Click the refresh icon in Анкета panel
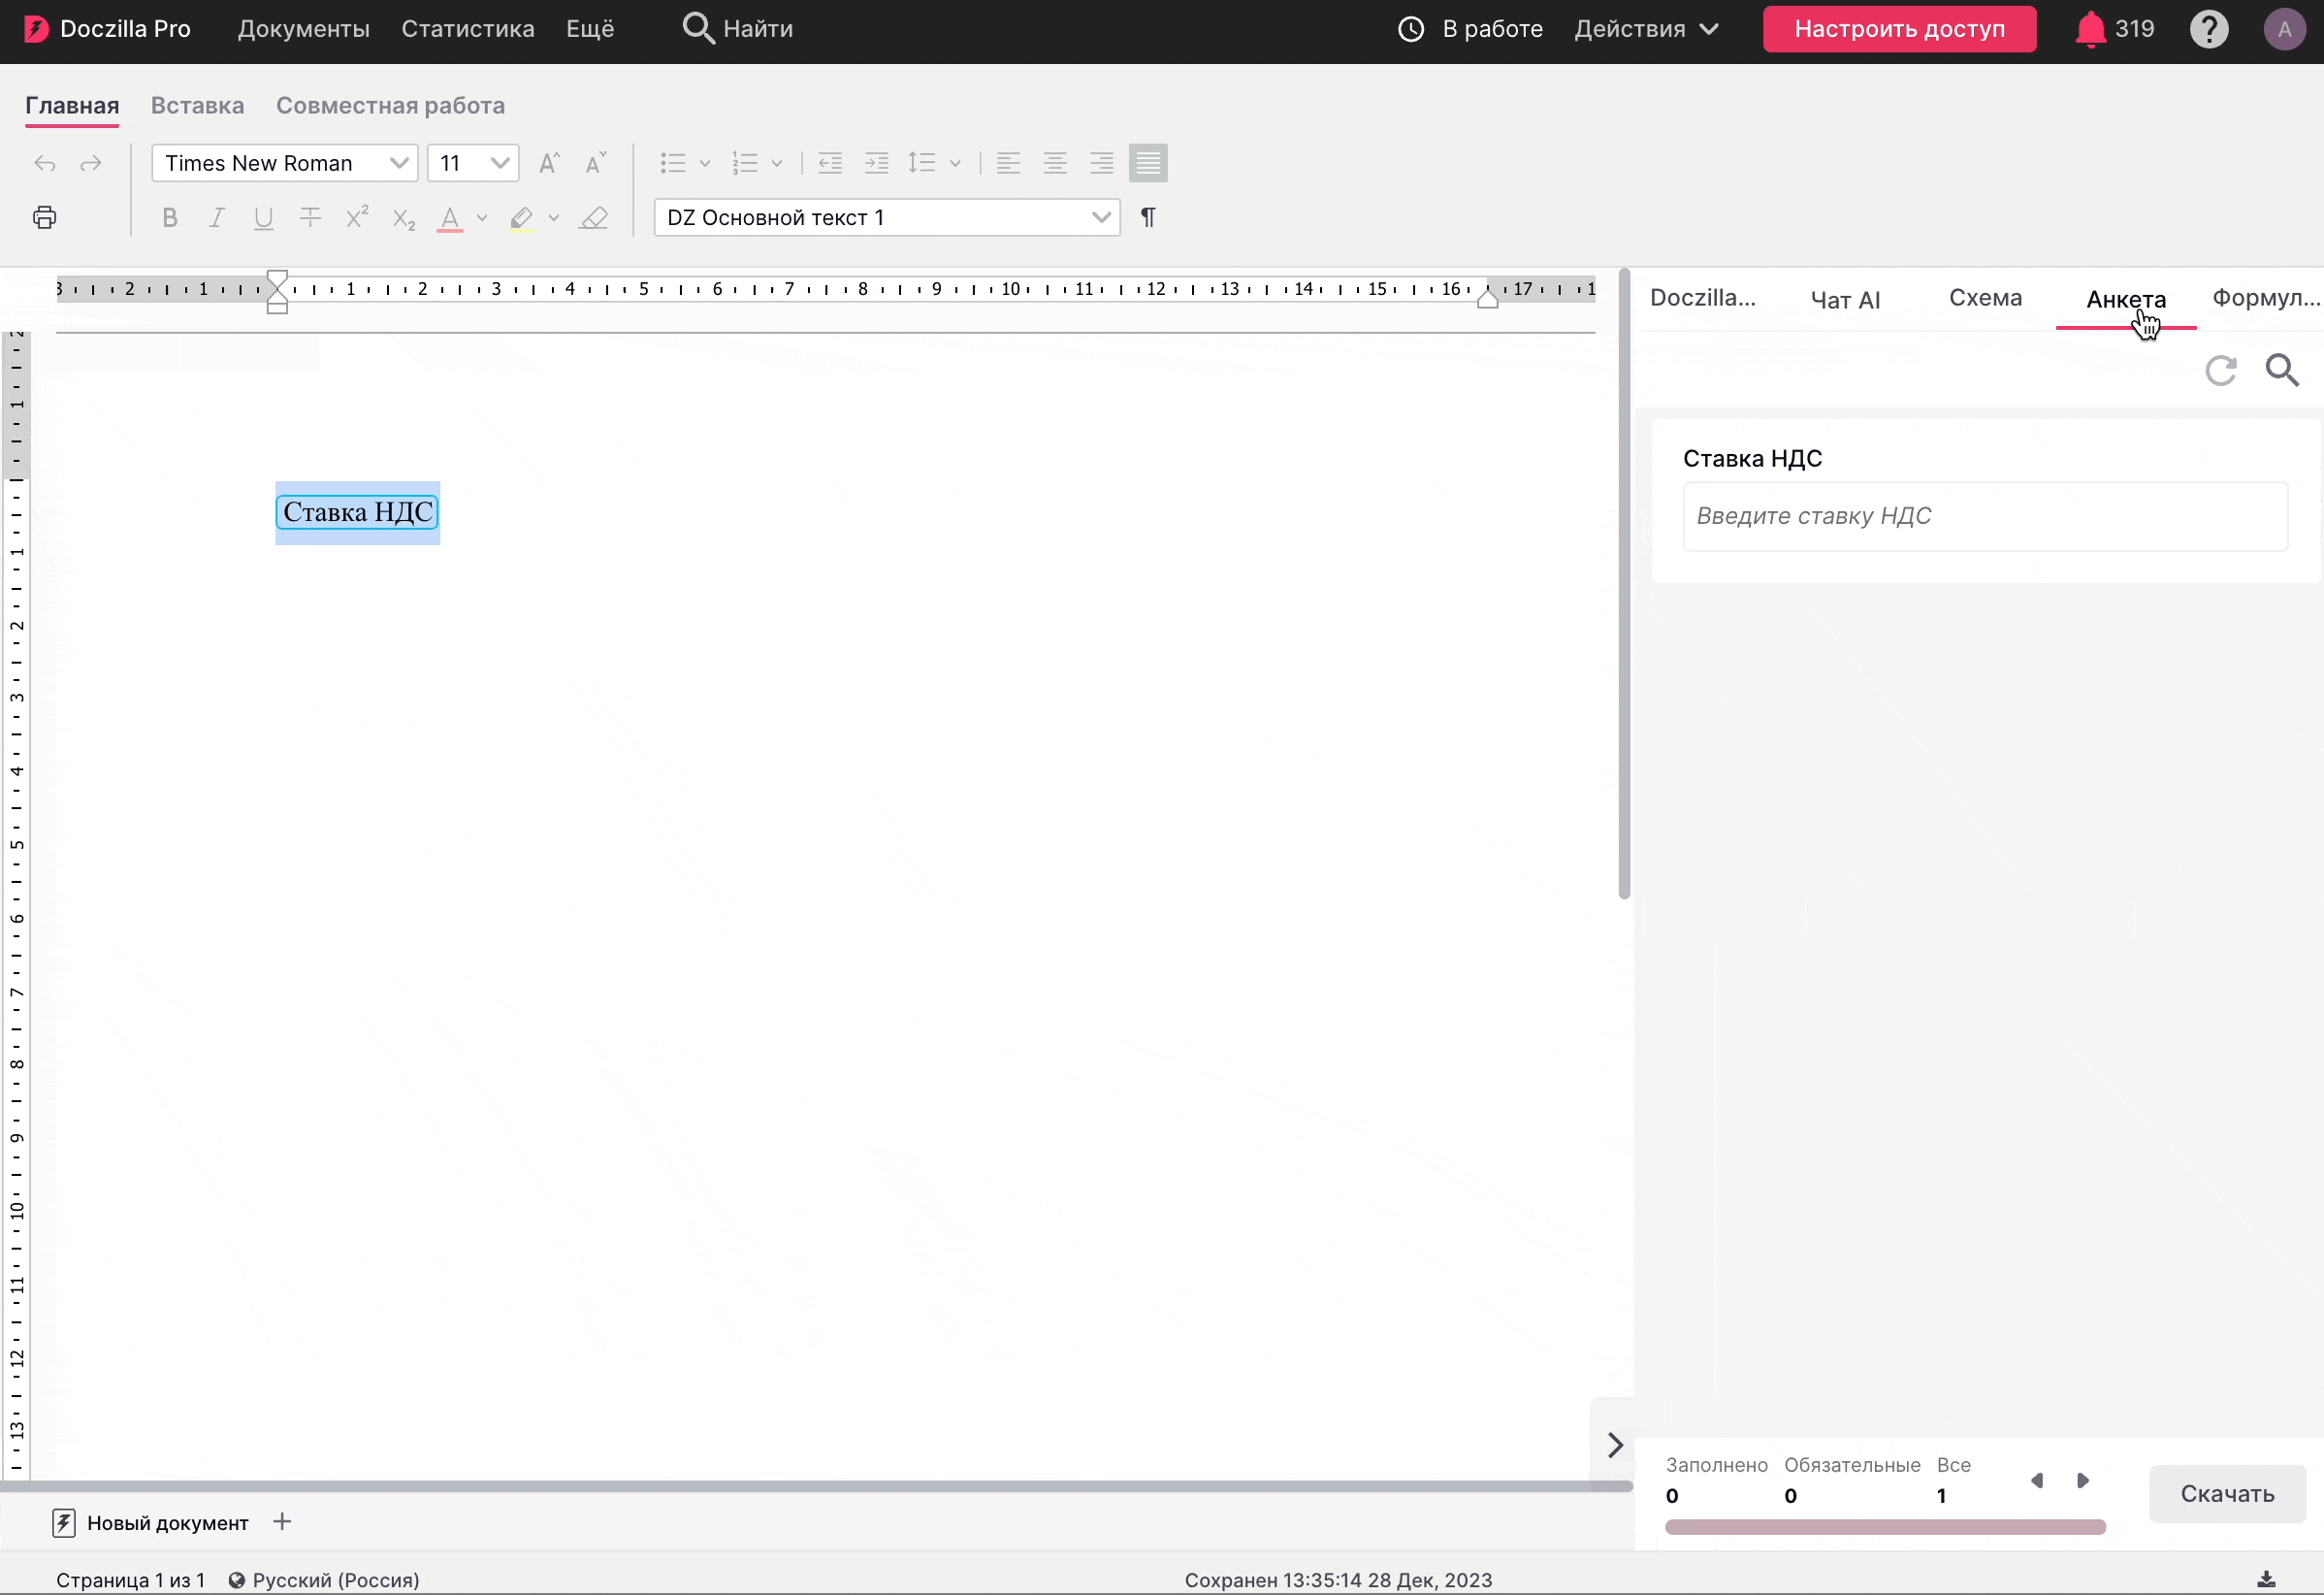Screen dimensions: 2324x1595 (x=2221, y=370)
